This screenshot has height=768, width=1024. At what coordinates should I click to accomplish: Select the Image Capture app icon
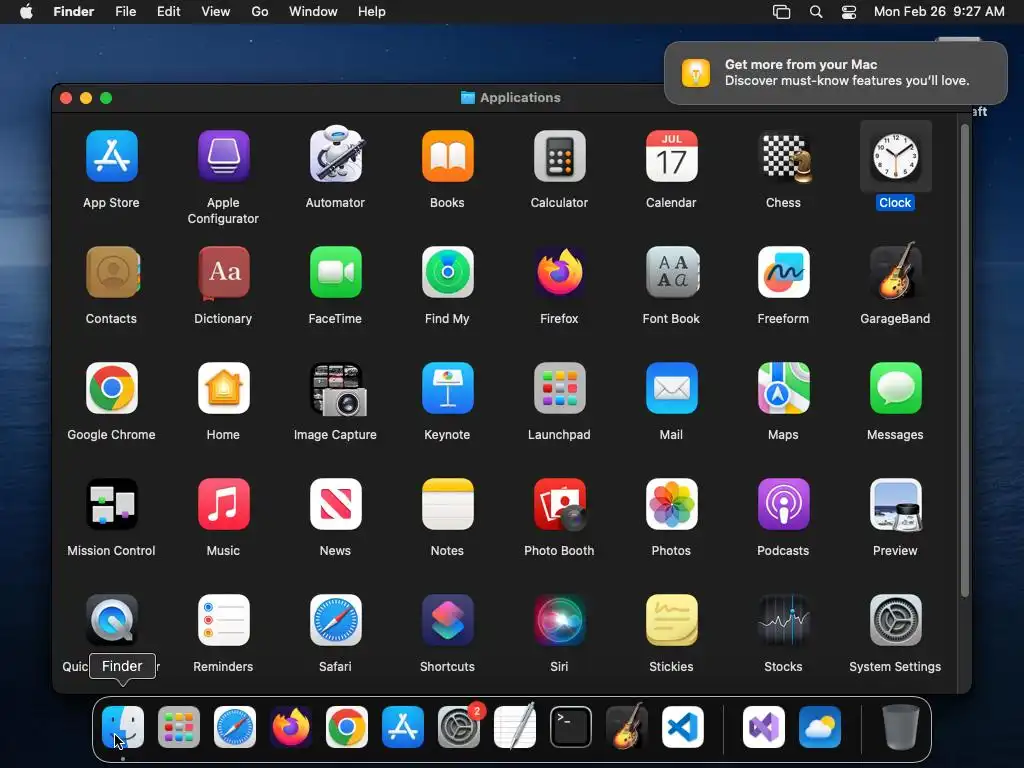click(338, 389)
